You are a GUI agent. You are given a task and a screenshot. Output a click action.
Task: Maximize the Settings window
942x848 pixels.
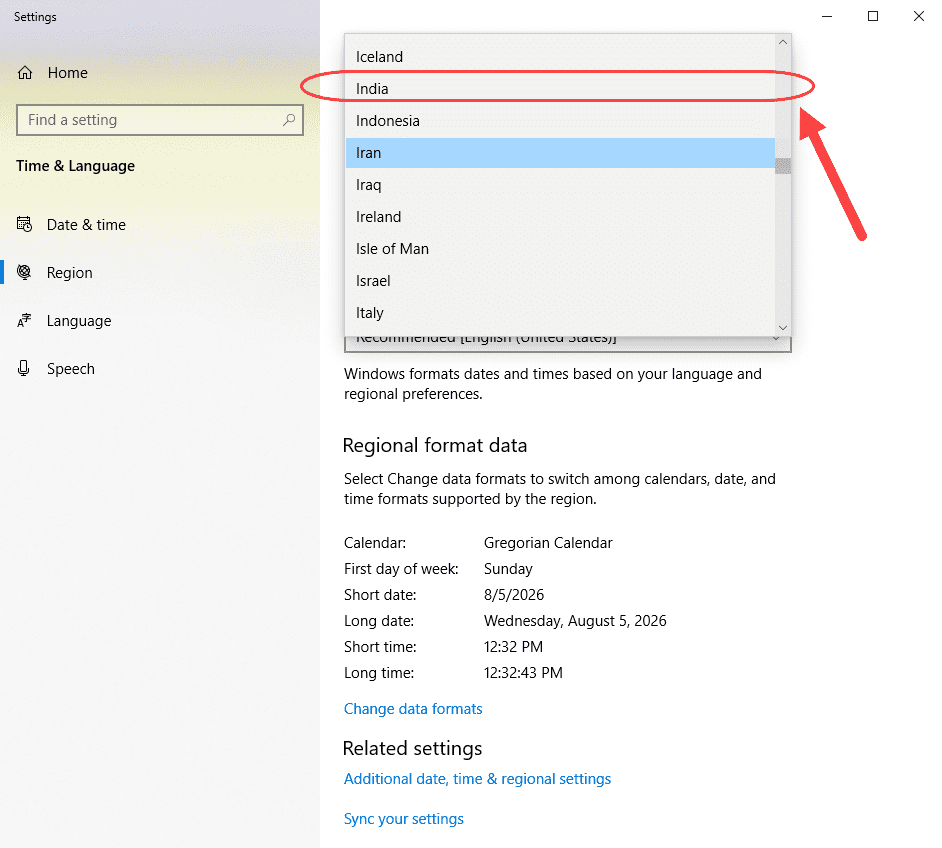[x=873, y=16]
